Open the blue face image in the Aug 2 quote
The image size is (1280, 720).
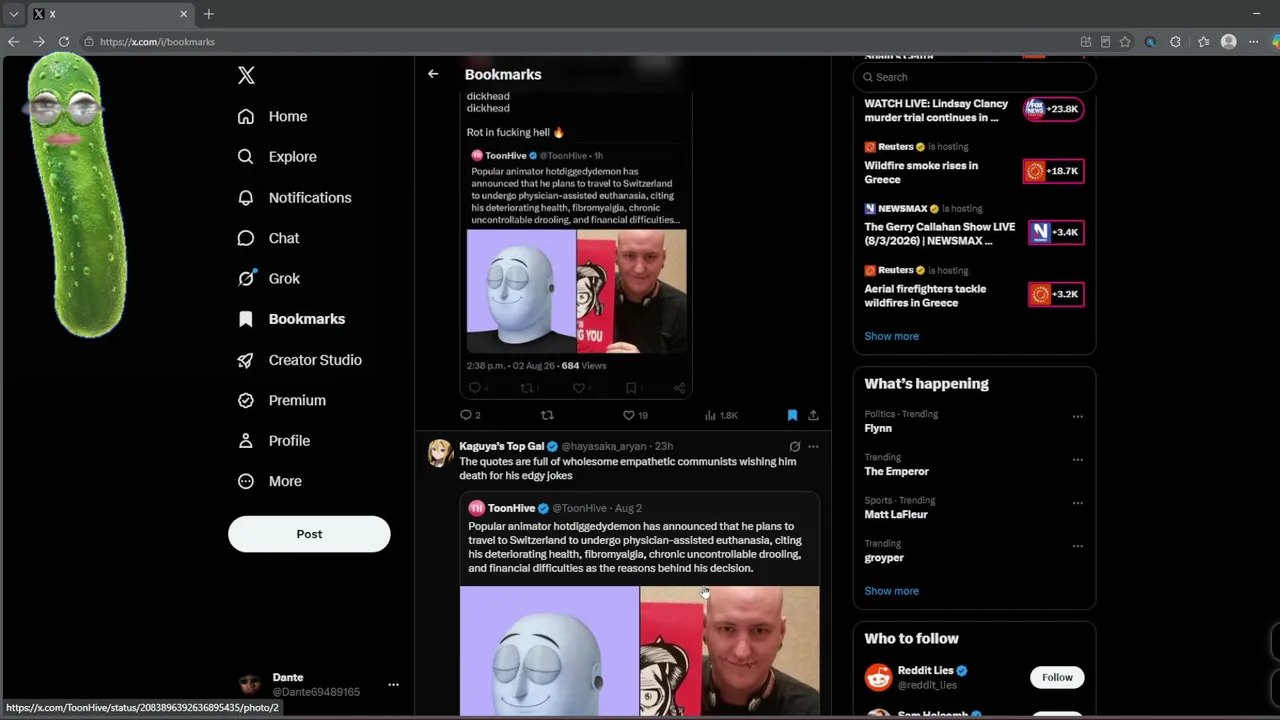pos(550,651)
